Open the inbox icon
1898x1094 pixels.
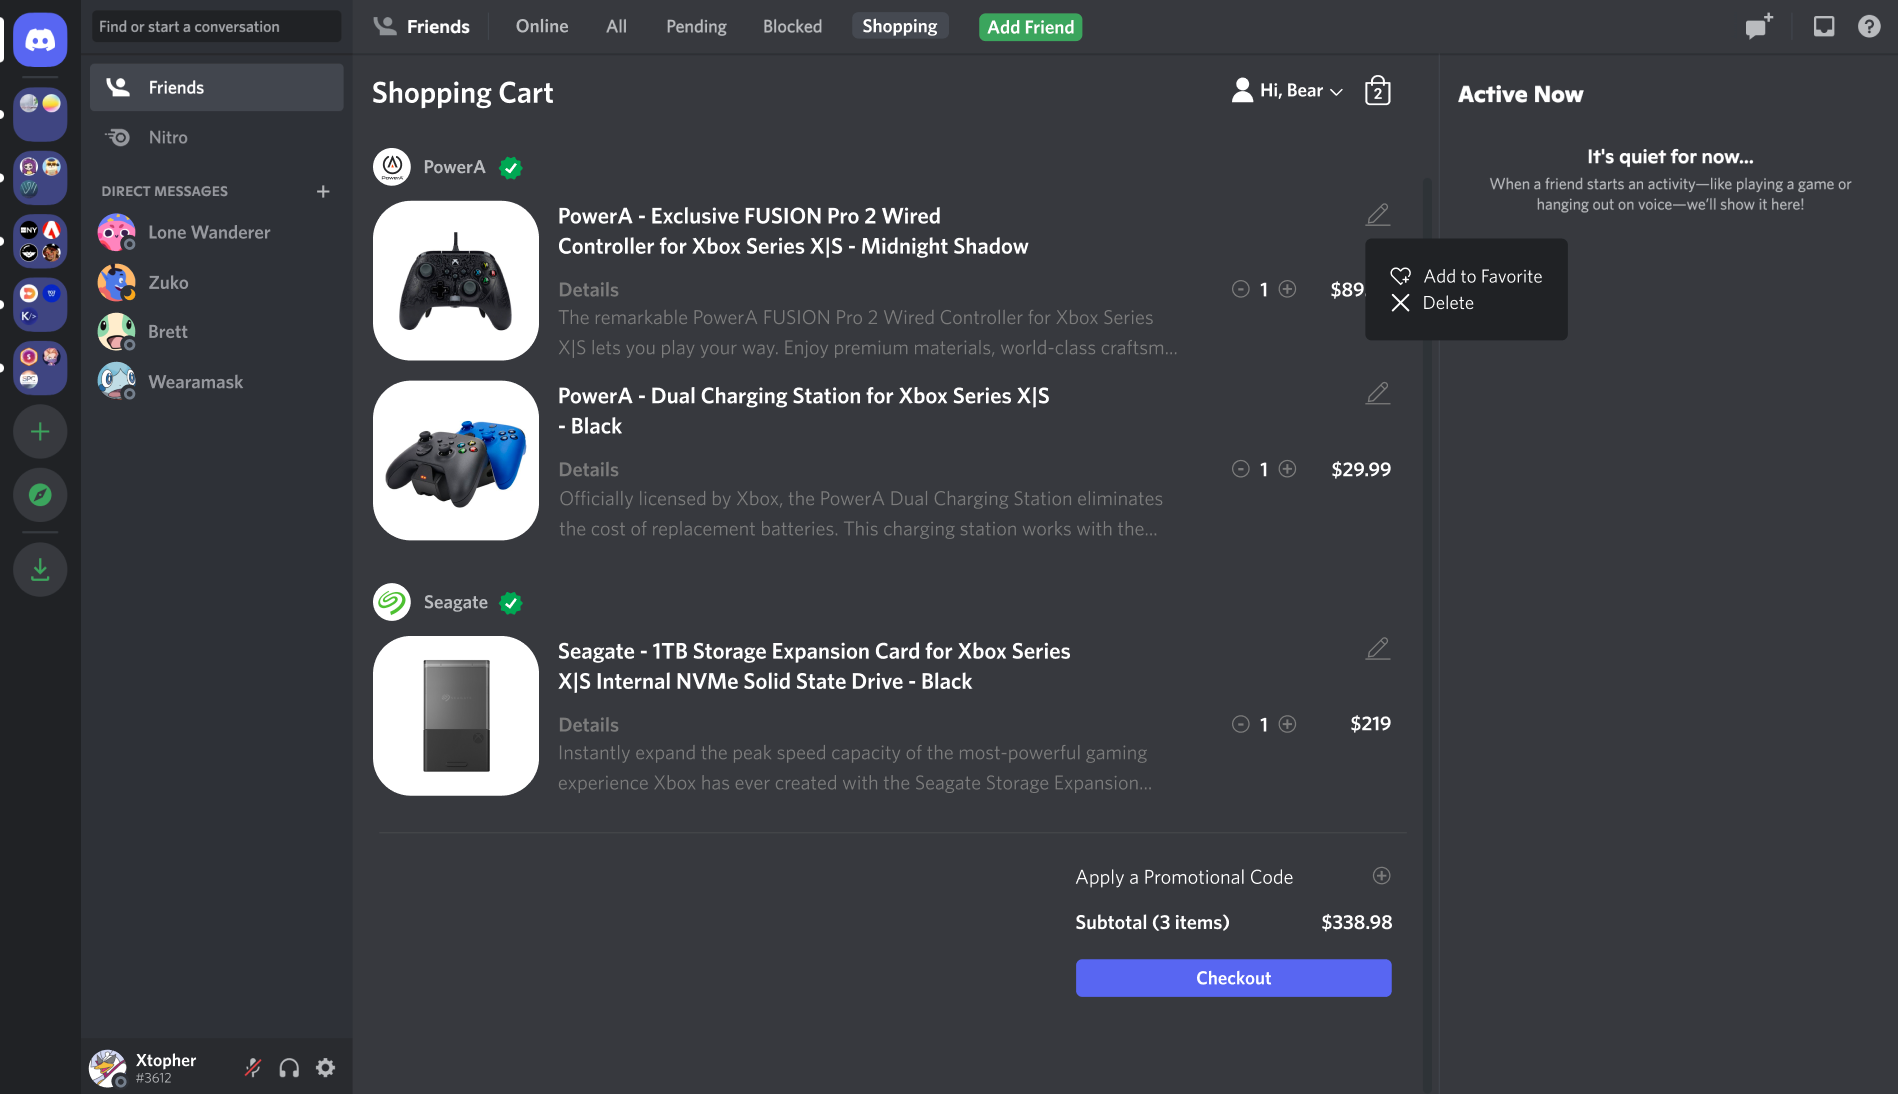click(x=1823, y=27)
